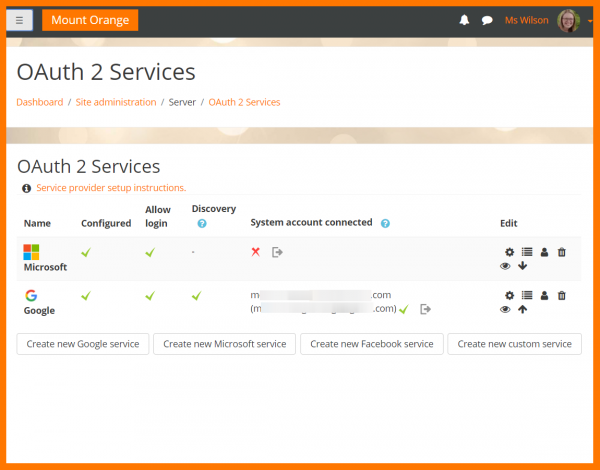Create new custom service

(515, 344)
